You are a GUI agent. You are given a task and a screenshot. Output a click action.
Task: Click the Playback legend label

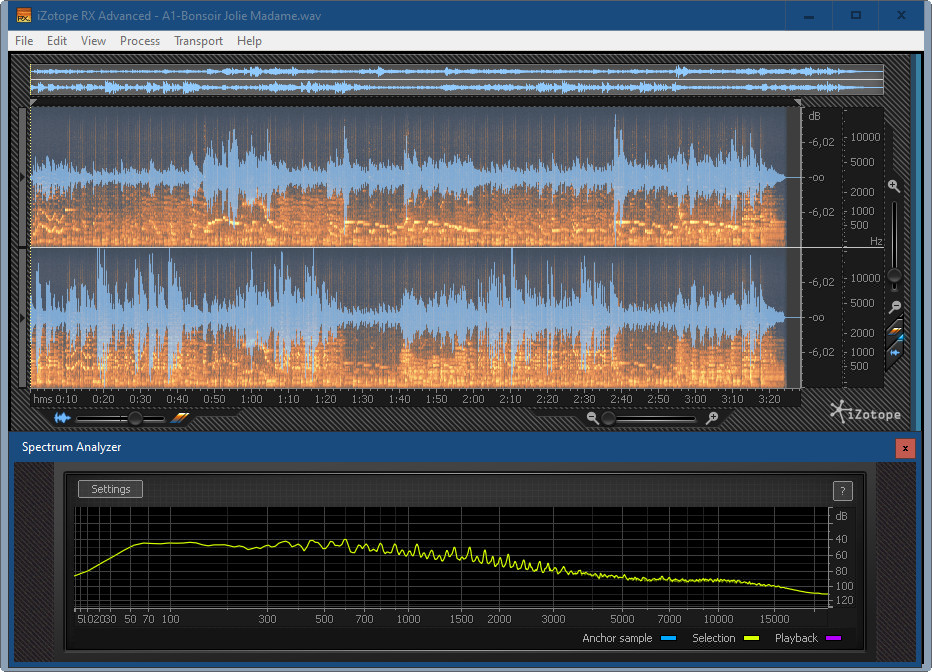click(796, 638)
